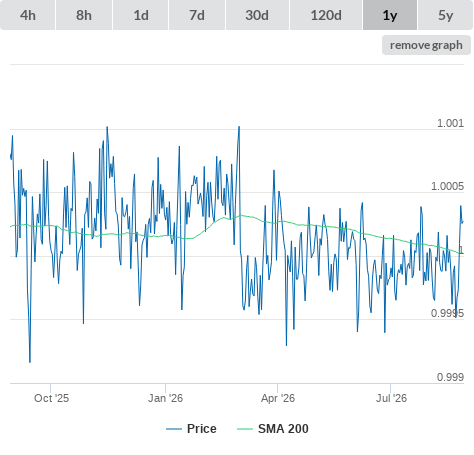Screen dimensions: 474x455
Task: Click the 1.0005 y-axis gridline label
Action: (x=447, y=186)
